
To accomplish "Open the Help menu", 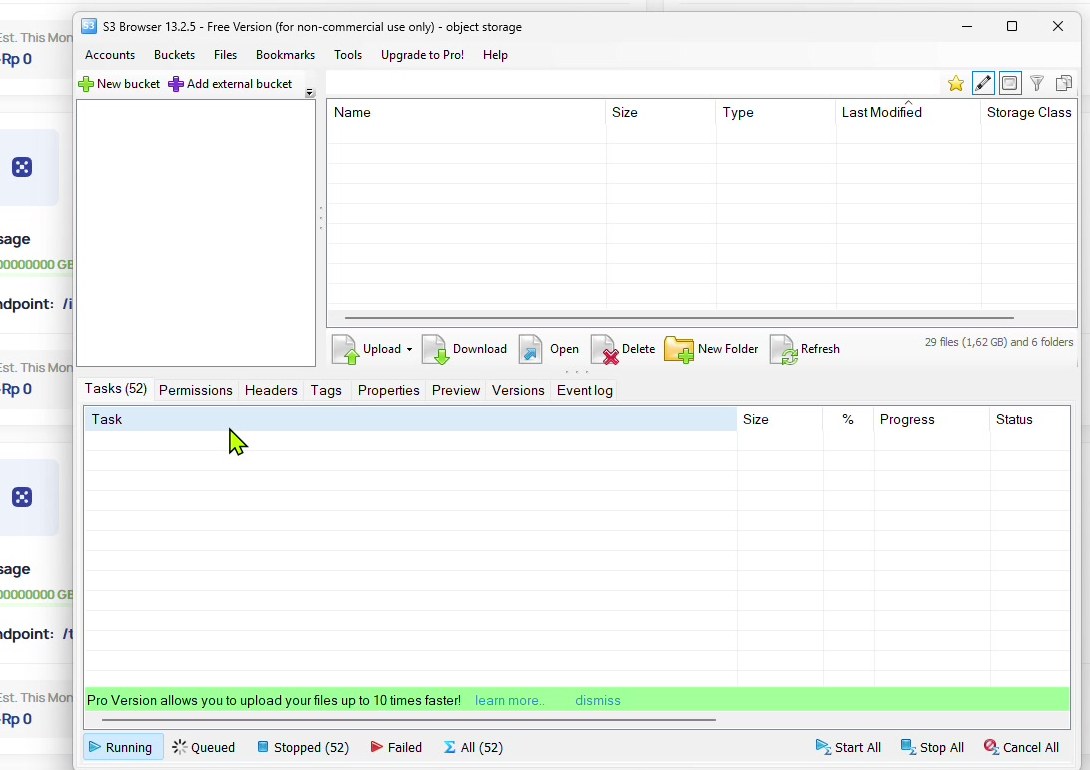I will [495, 55].
